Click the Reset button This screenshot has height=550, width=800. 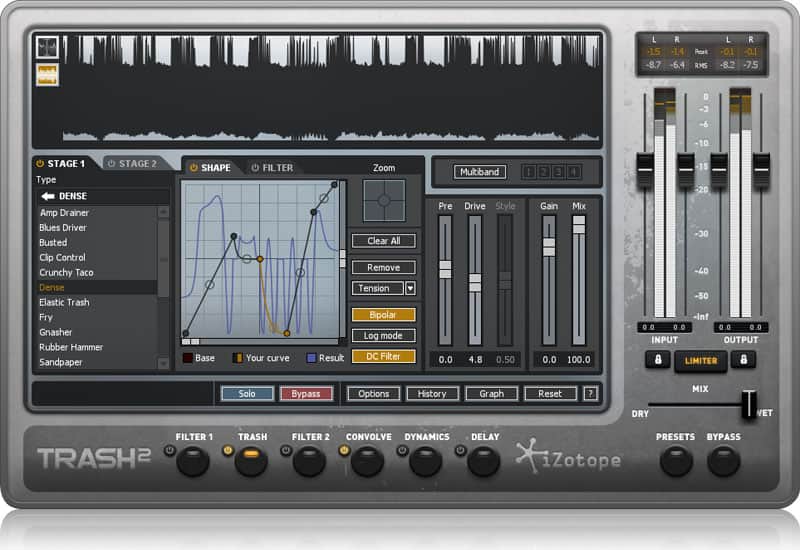pyautogui.click(x=550, y=393)
